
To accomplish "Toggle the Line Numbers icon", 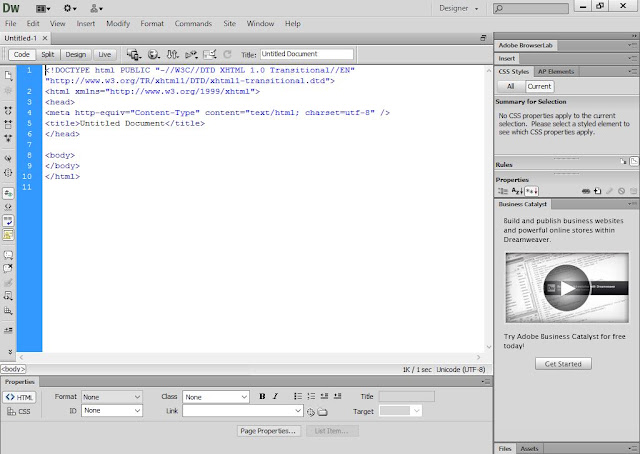I will [x=8, y=193].
